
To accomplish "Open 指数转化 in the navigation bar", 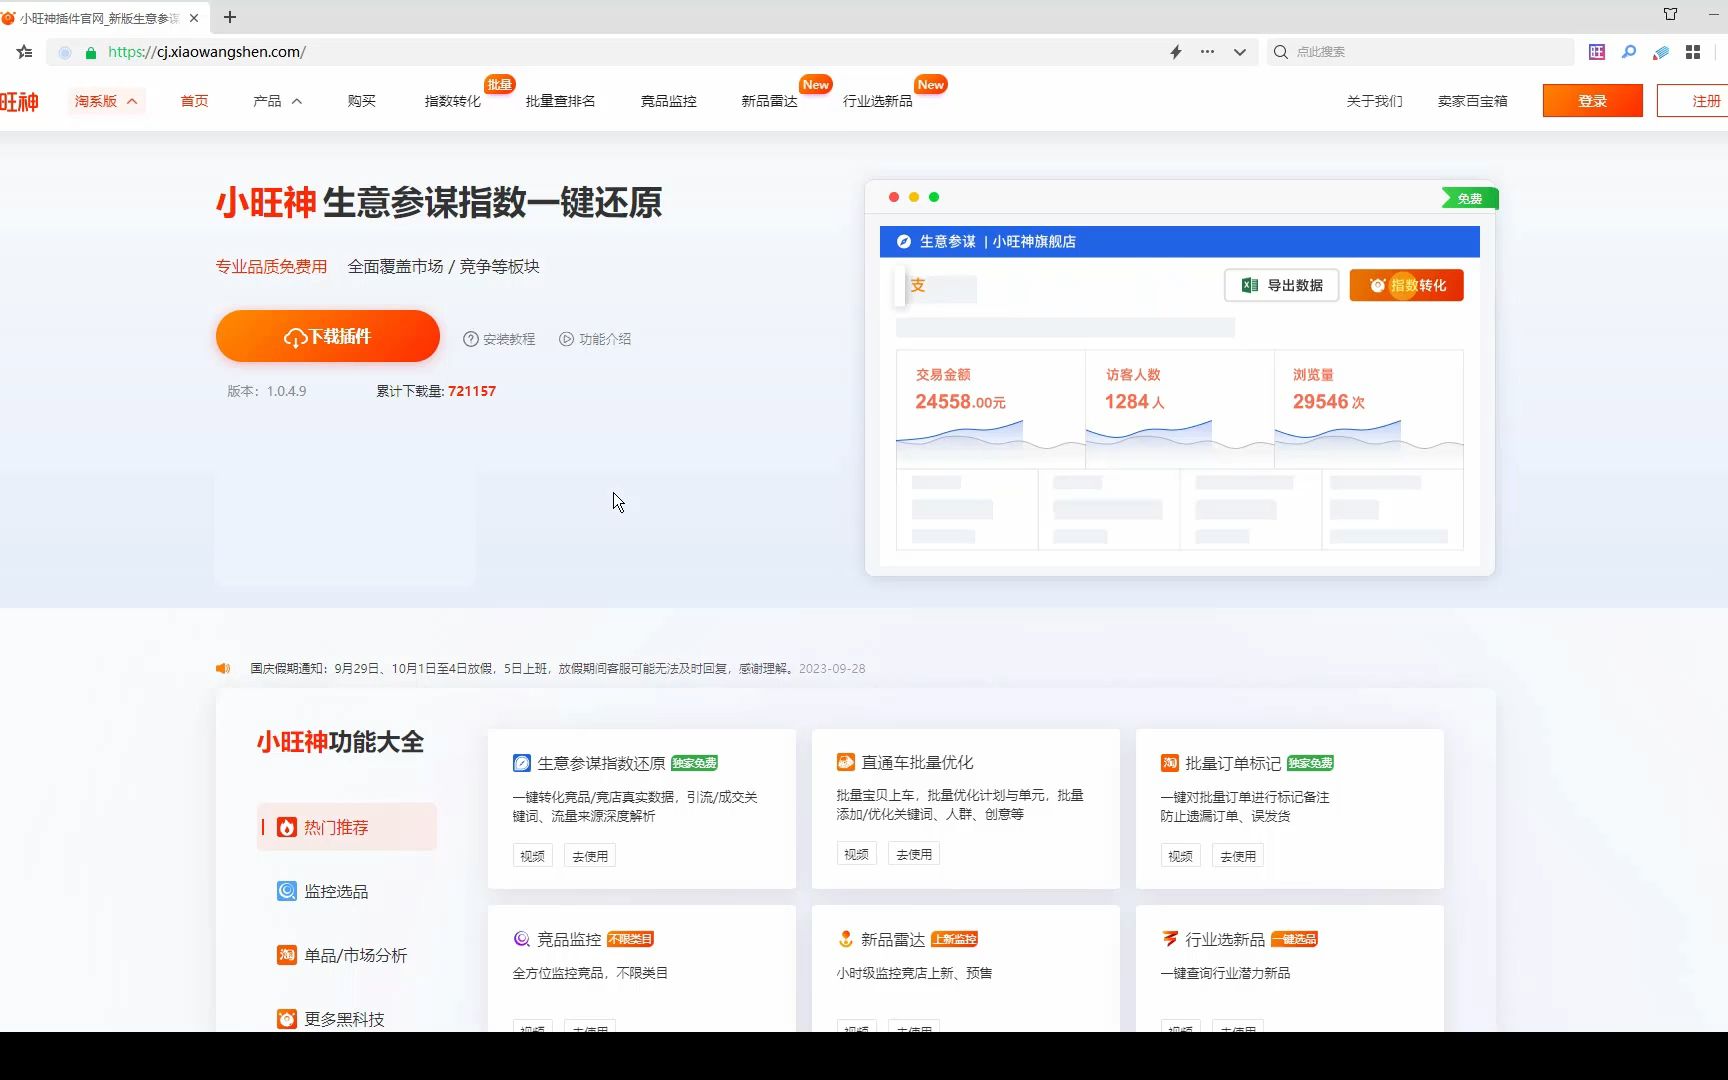I will pyautogui.click(x=452, y=101).
